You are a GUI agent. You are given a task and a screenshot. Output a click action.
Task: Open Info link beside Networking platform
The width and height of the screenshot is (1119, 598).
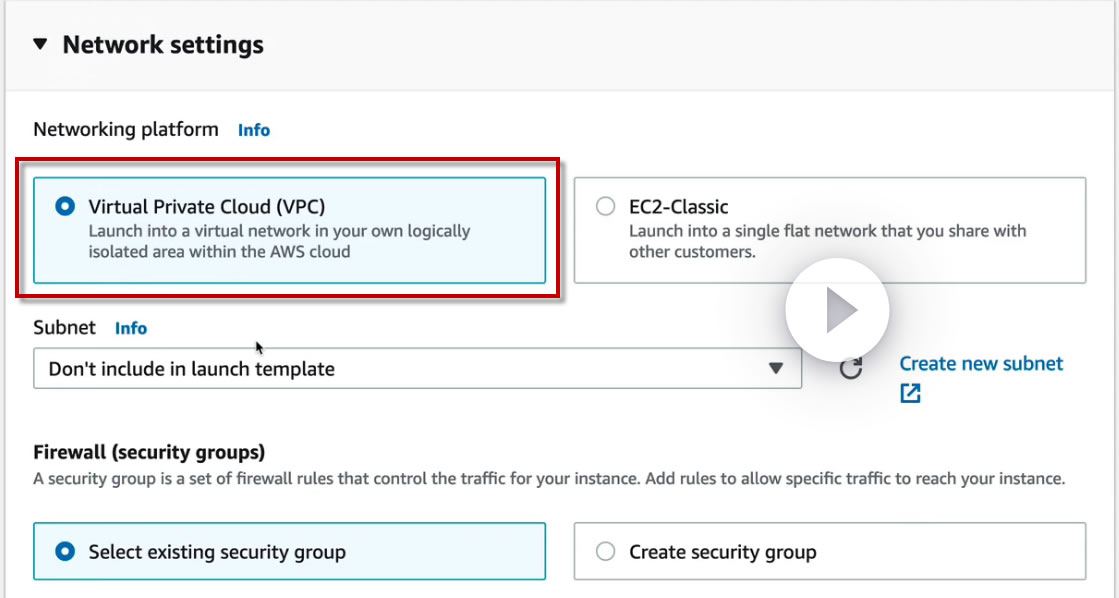253,130
